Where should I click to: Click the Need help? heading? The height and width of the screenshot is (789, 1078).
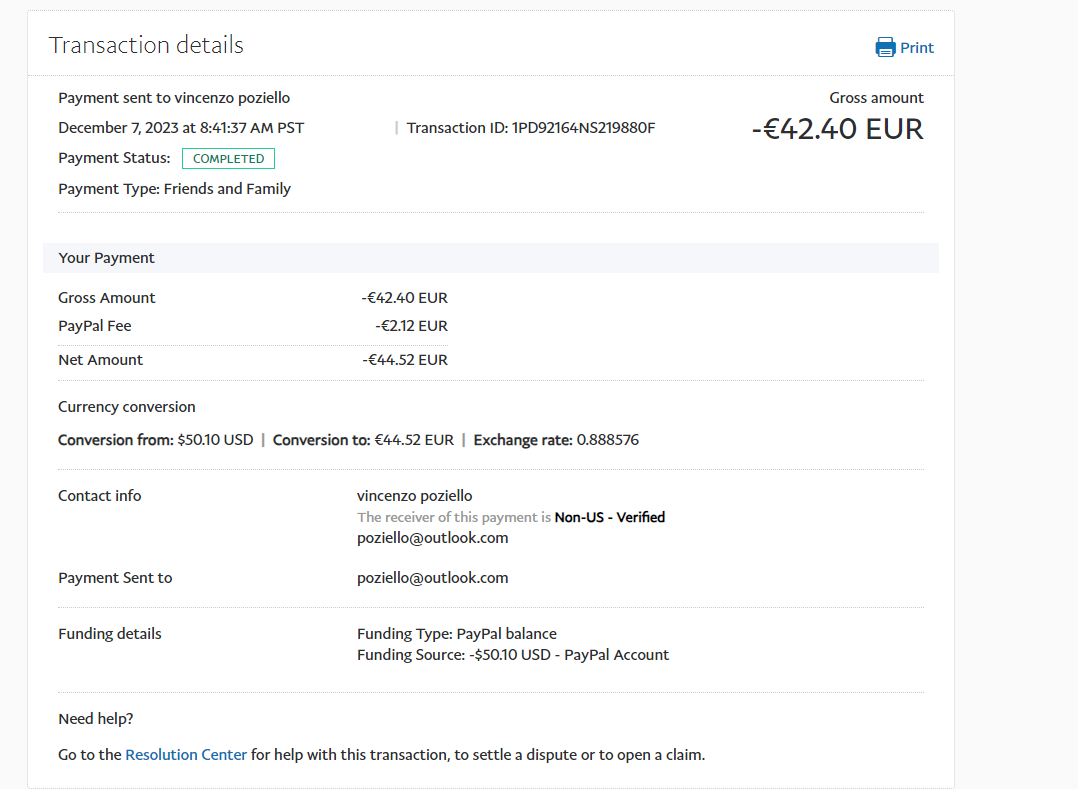point(96,719)
